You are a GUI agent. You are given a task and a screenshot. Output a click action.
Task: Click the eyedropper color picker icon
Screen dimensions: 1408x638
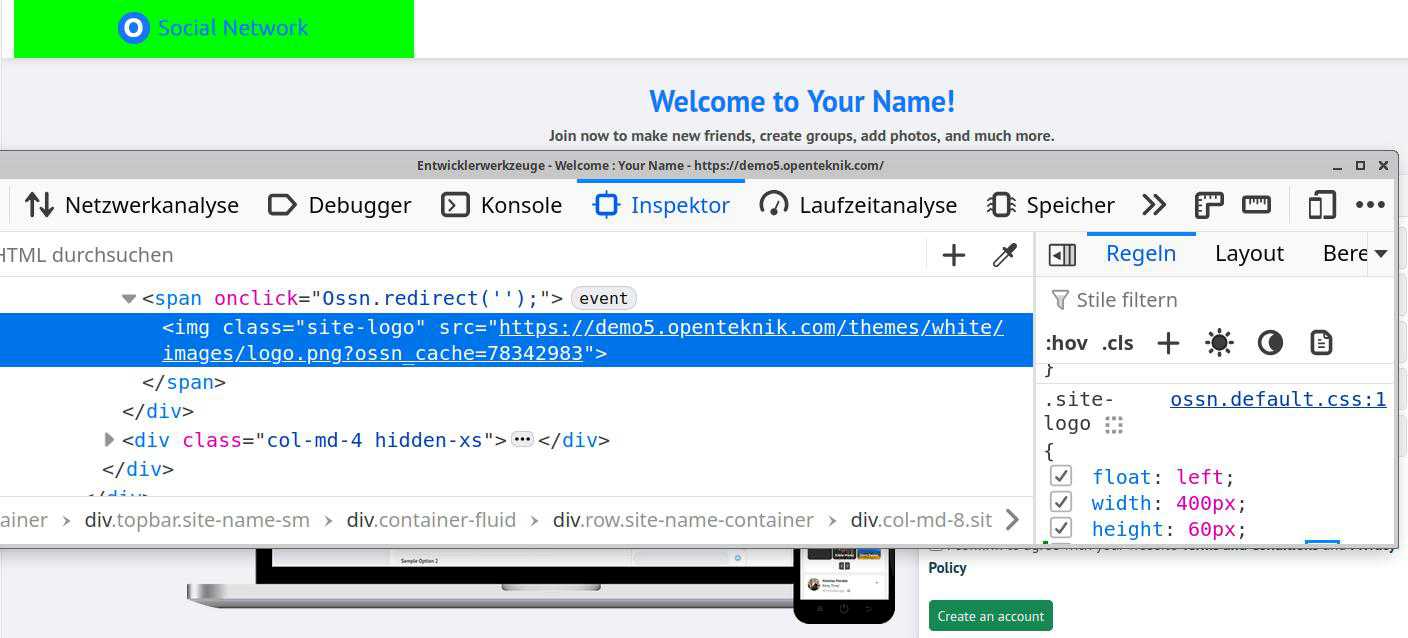click(1004, 255)
